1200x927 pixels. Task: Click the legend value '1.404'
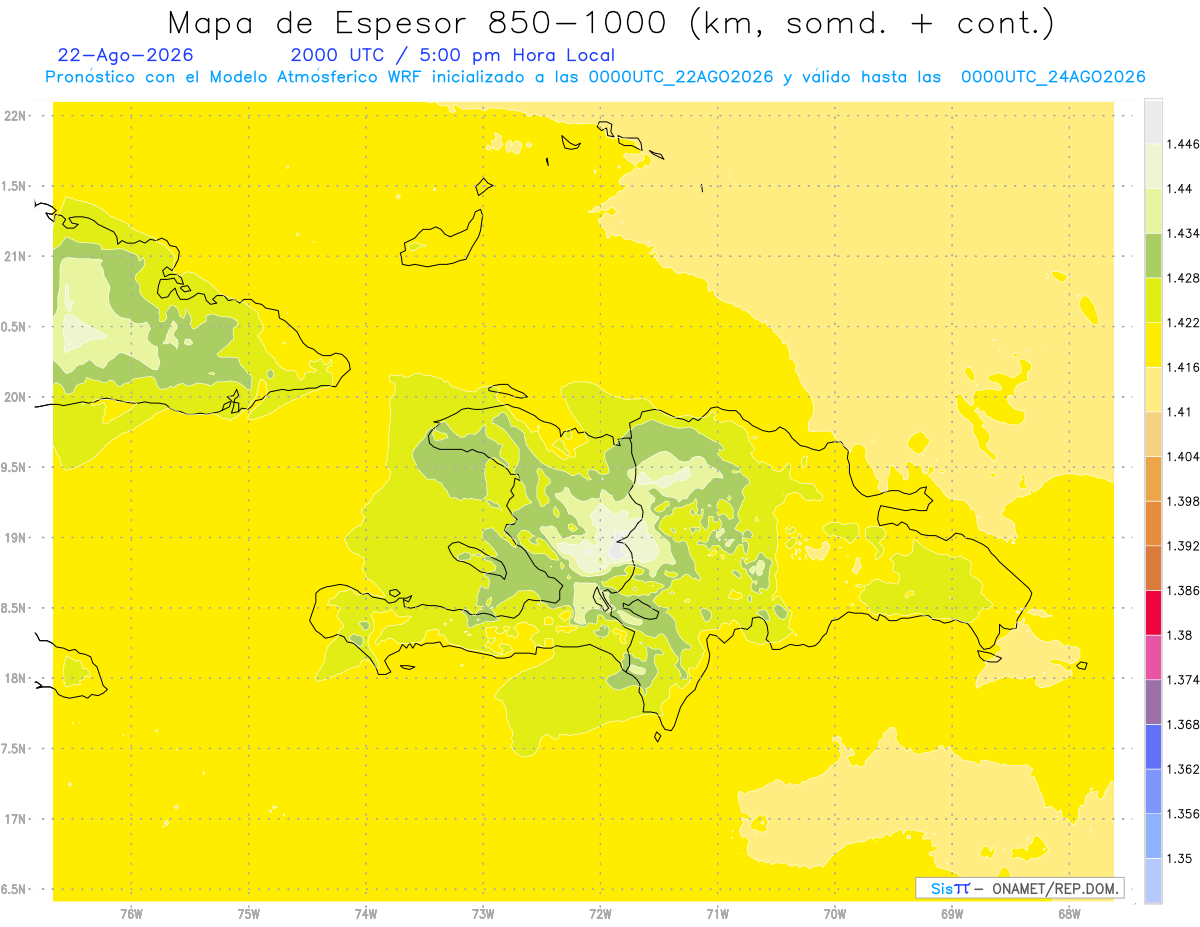1183,456
